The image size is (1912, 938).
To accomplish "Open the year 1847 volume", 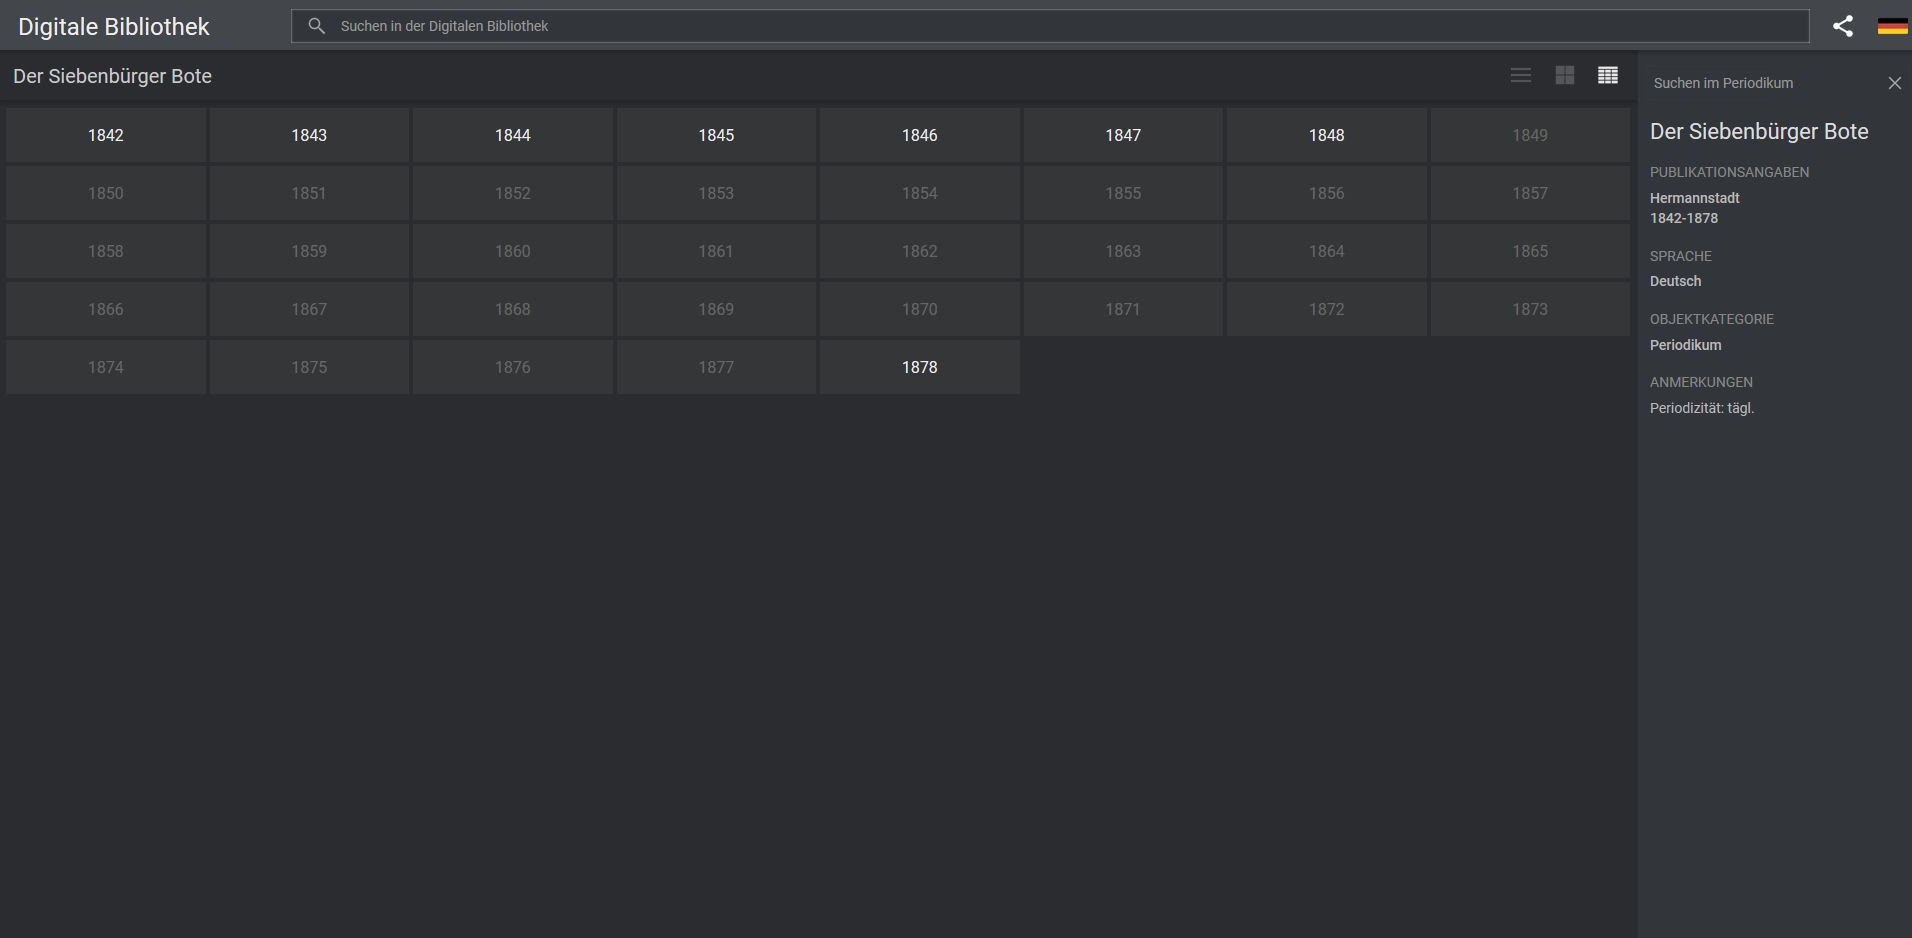I will (1123, 135).
